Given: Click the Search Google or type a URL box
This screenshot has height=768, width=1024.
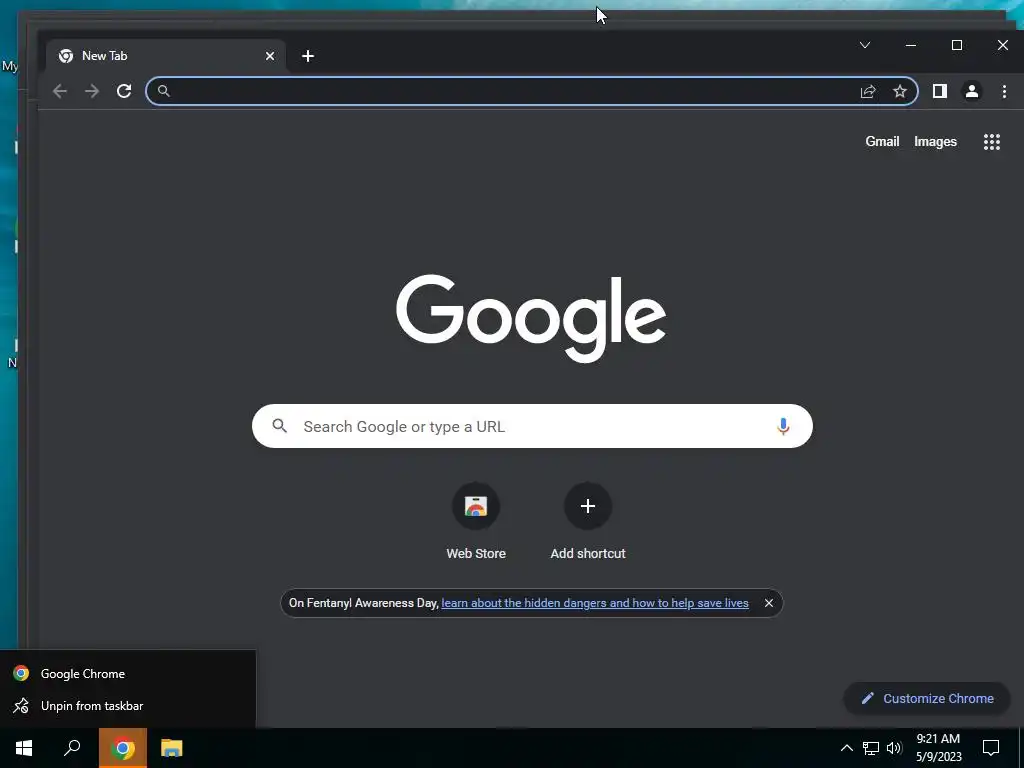Looking at the screenshot, I should point(532,426).
